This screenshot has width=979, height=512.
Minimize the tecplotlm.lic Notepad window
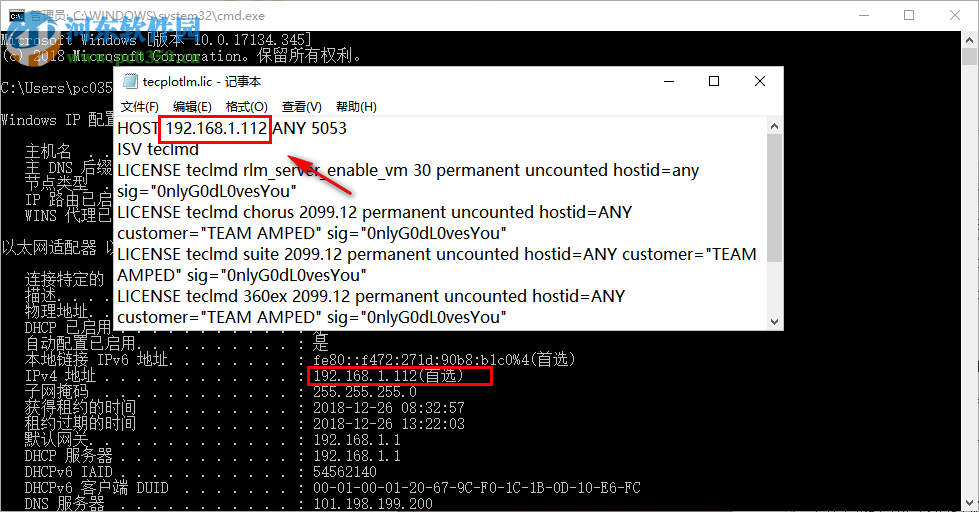669,81
